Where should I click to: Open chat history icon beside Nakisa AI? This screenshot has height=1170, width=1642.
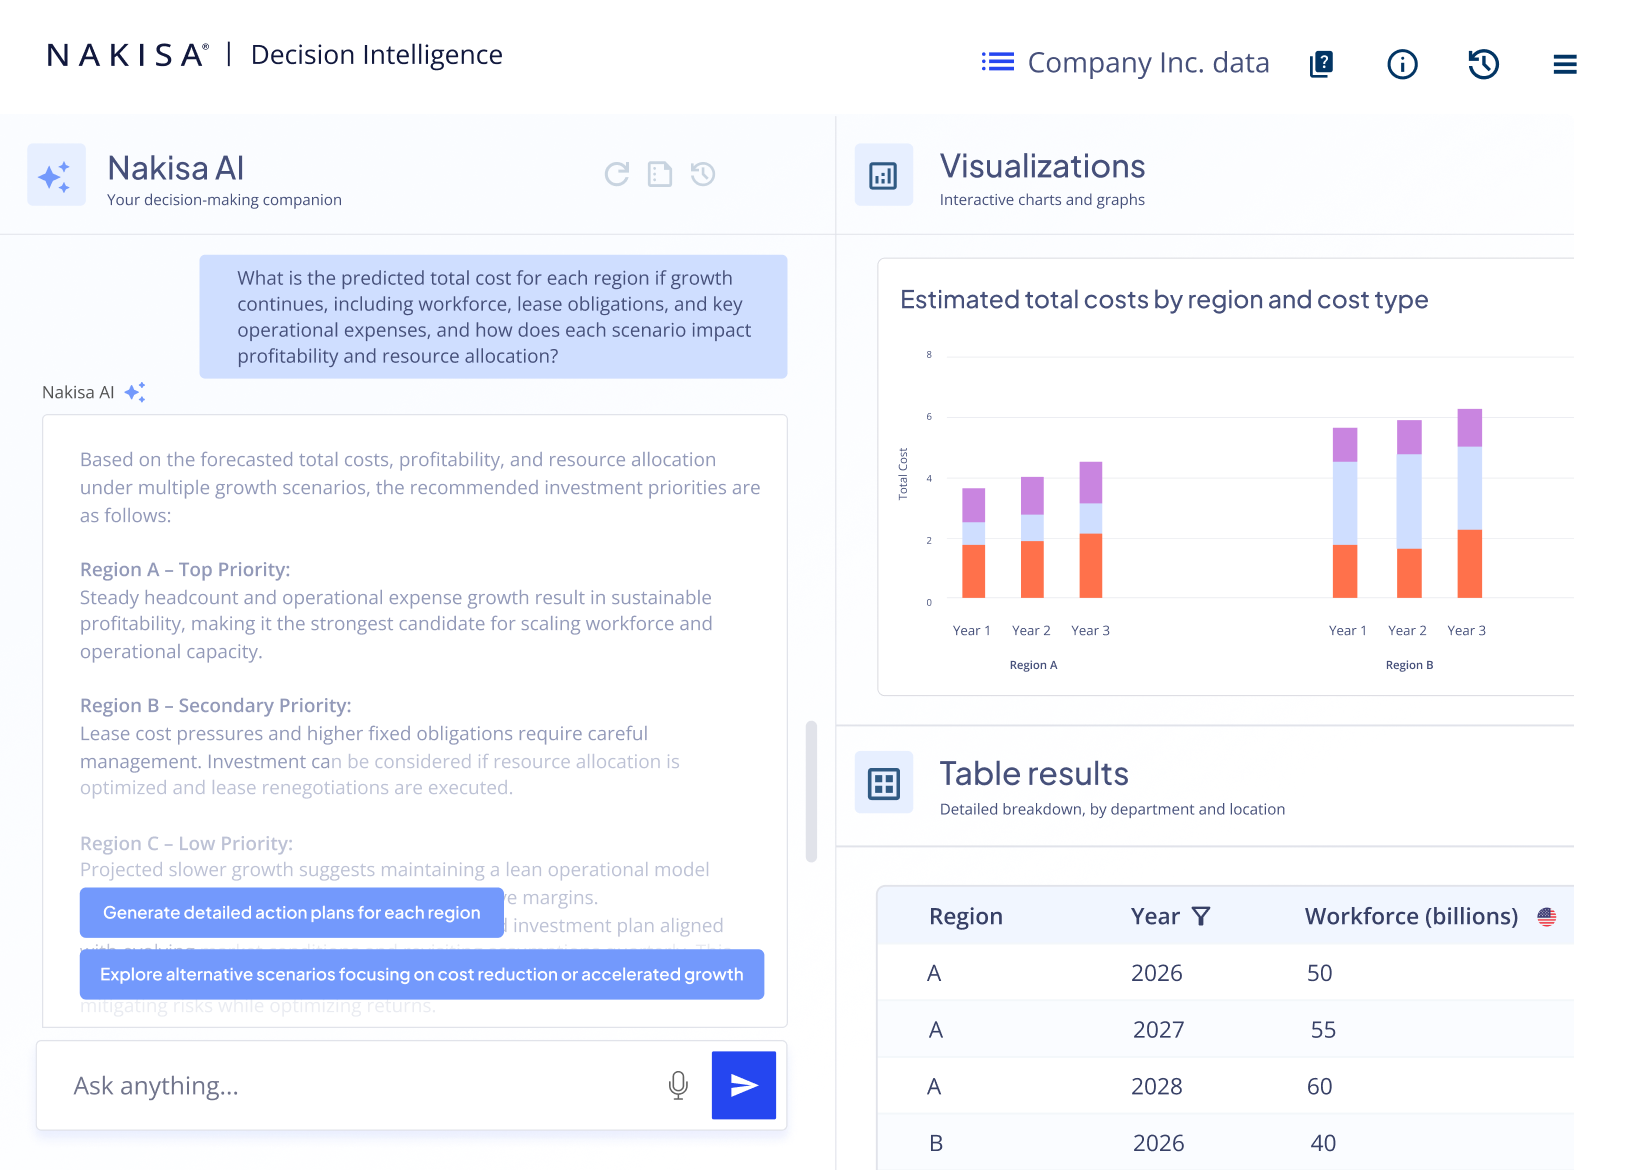703,174
